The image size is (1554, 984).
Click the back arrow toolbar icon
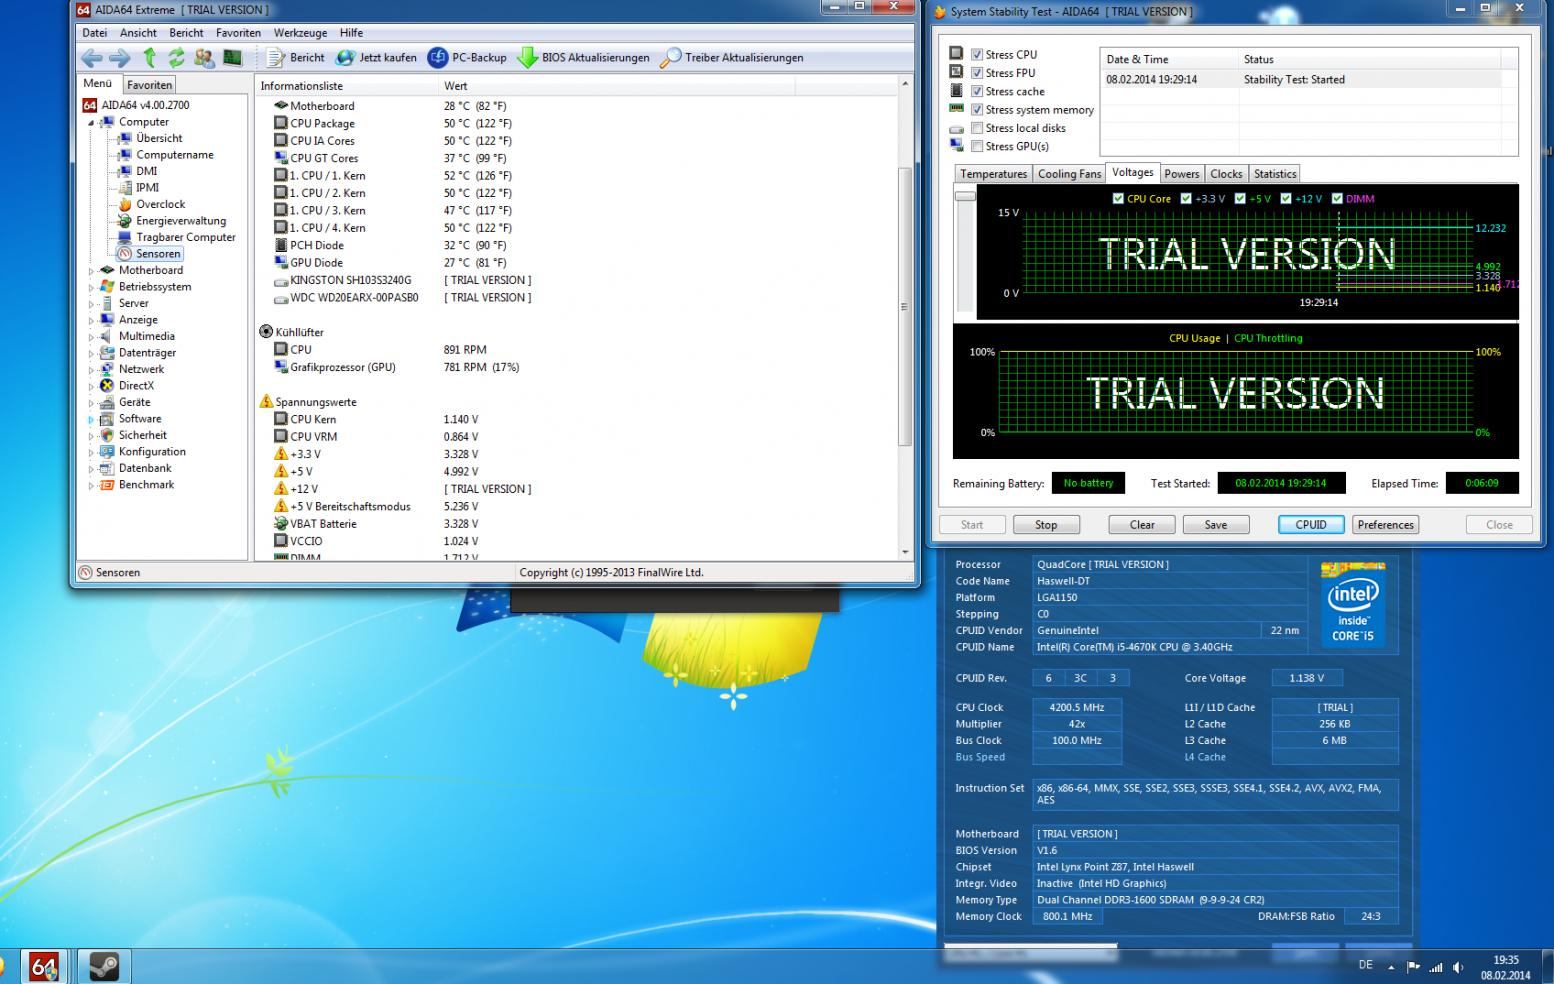coord(92,58)
